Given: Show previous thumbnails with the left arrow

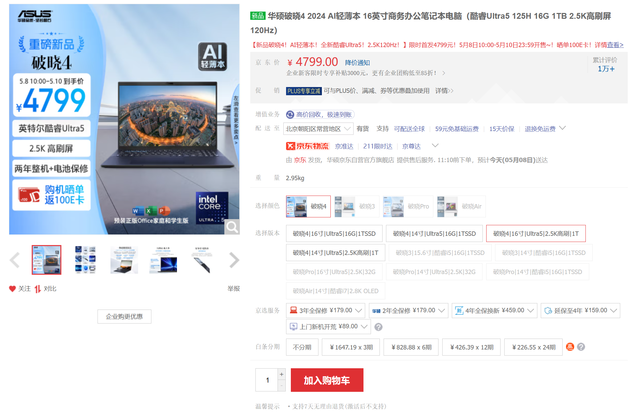Looking at the screenshot, I should (15, 260).
